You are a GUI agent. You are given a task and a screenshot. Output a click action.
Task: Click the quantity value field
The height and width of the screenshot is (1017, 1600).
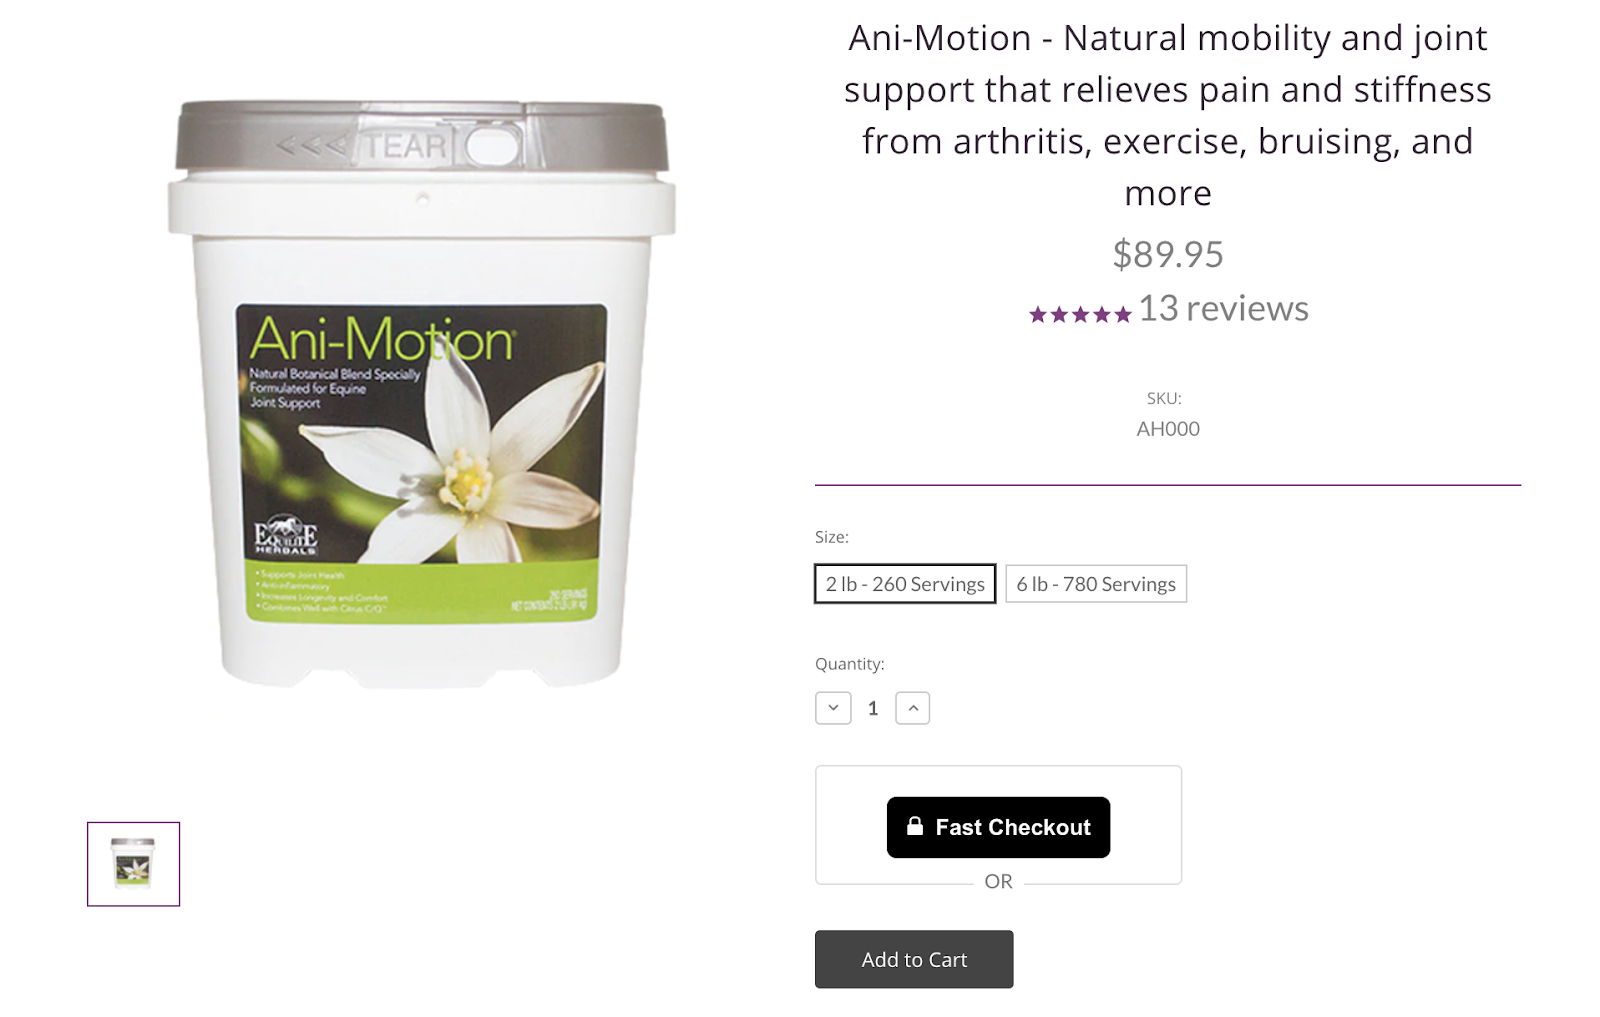pos(873,708)
